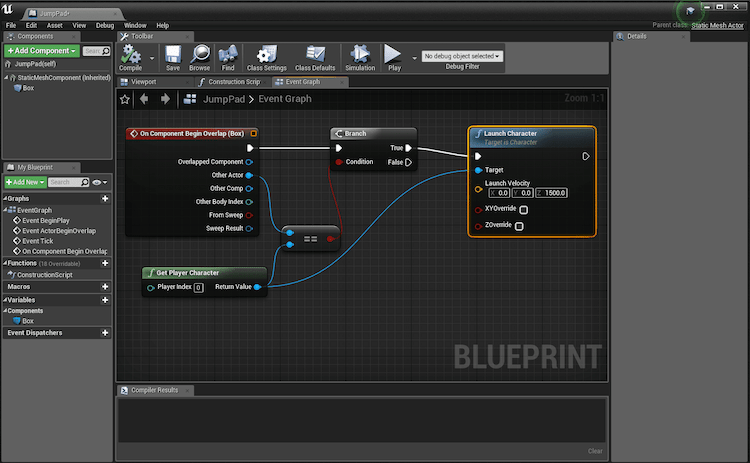Click Components panel search field

pos(96,51)
